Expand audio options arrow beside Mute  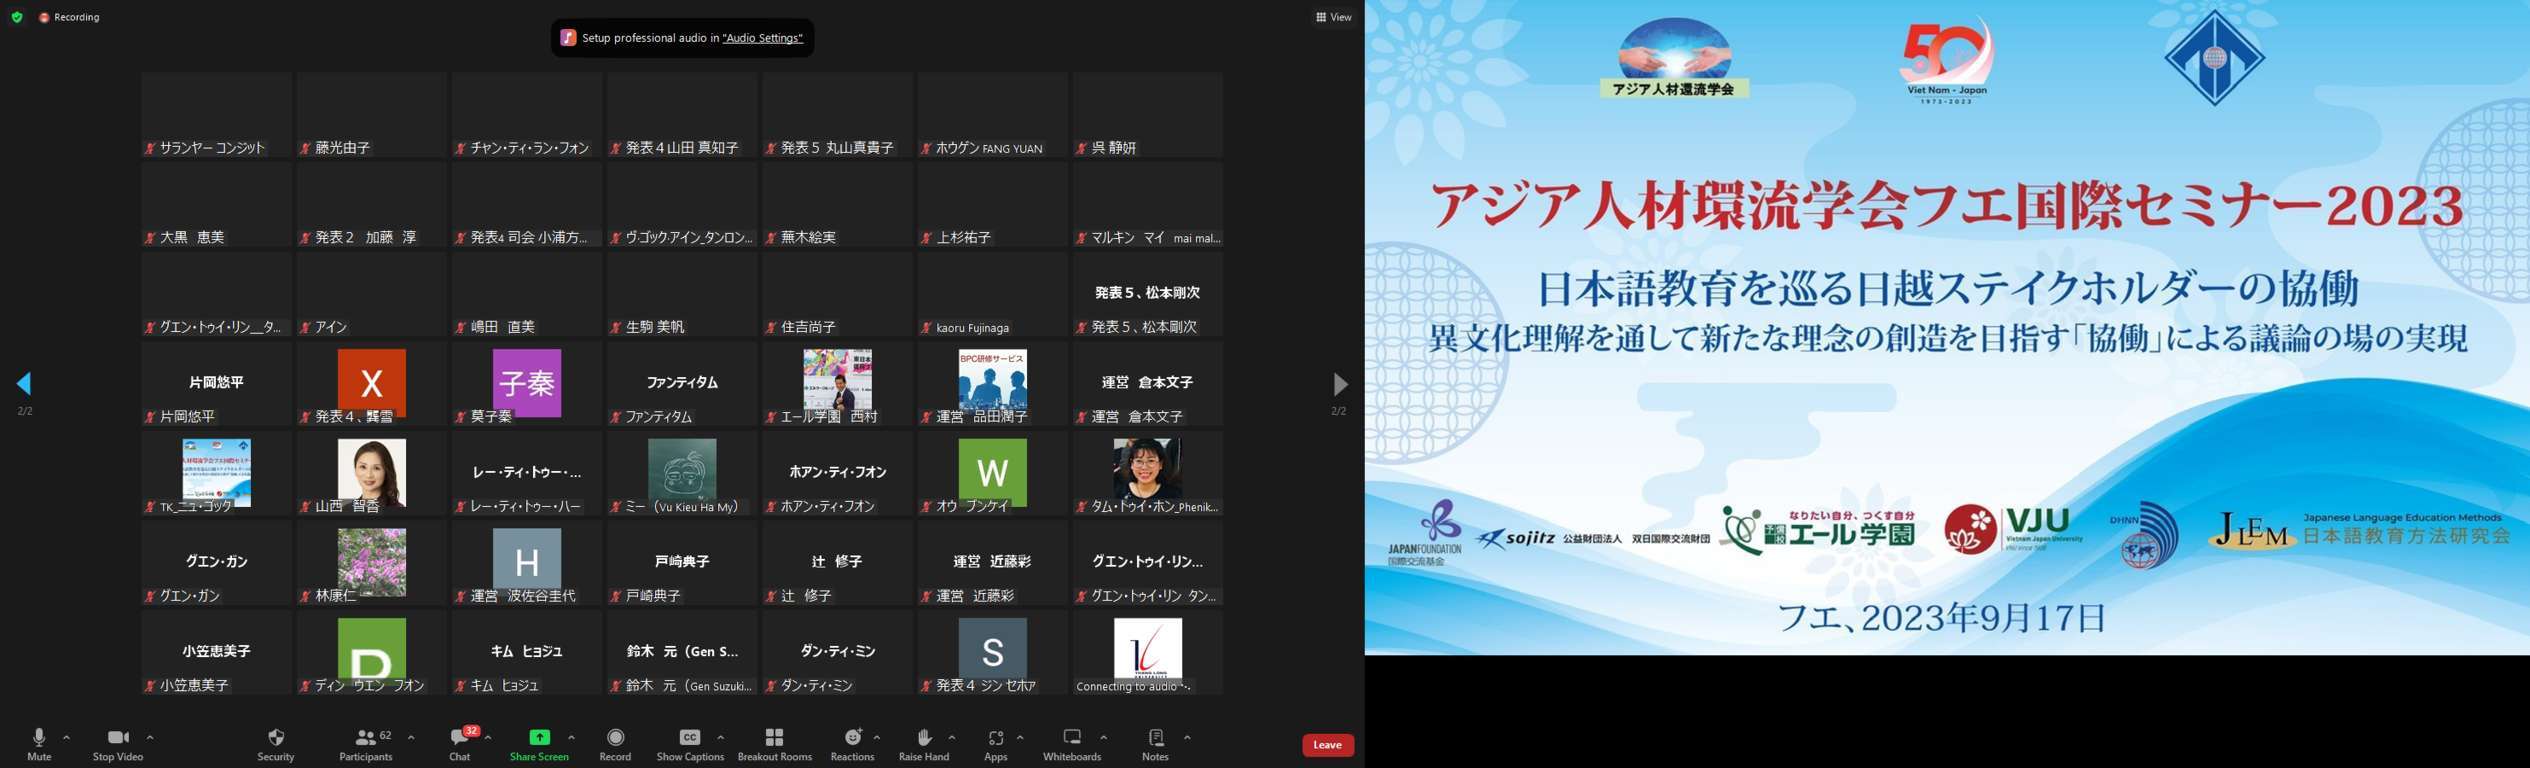pyautogui.click(x=67, y=737)
